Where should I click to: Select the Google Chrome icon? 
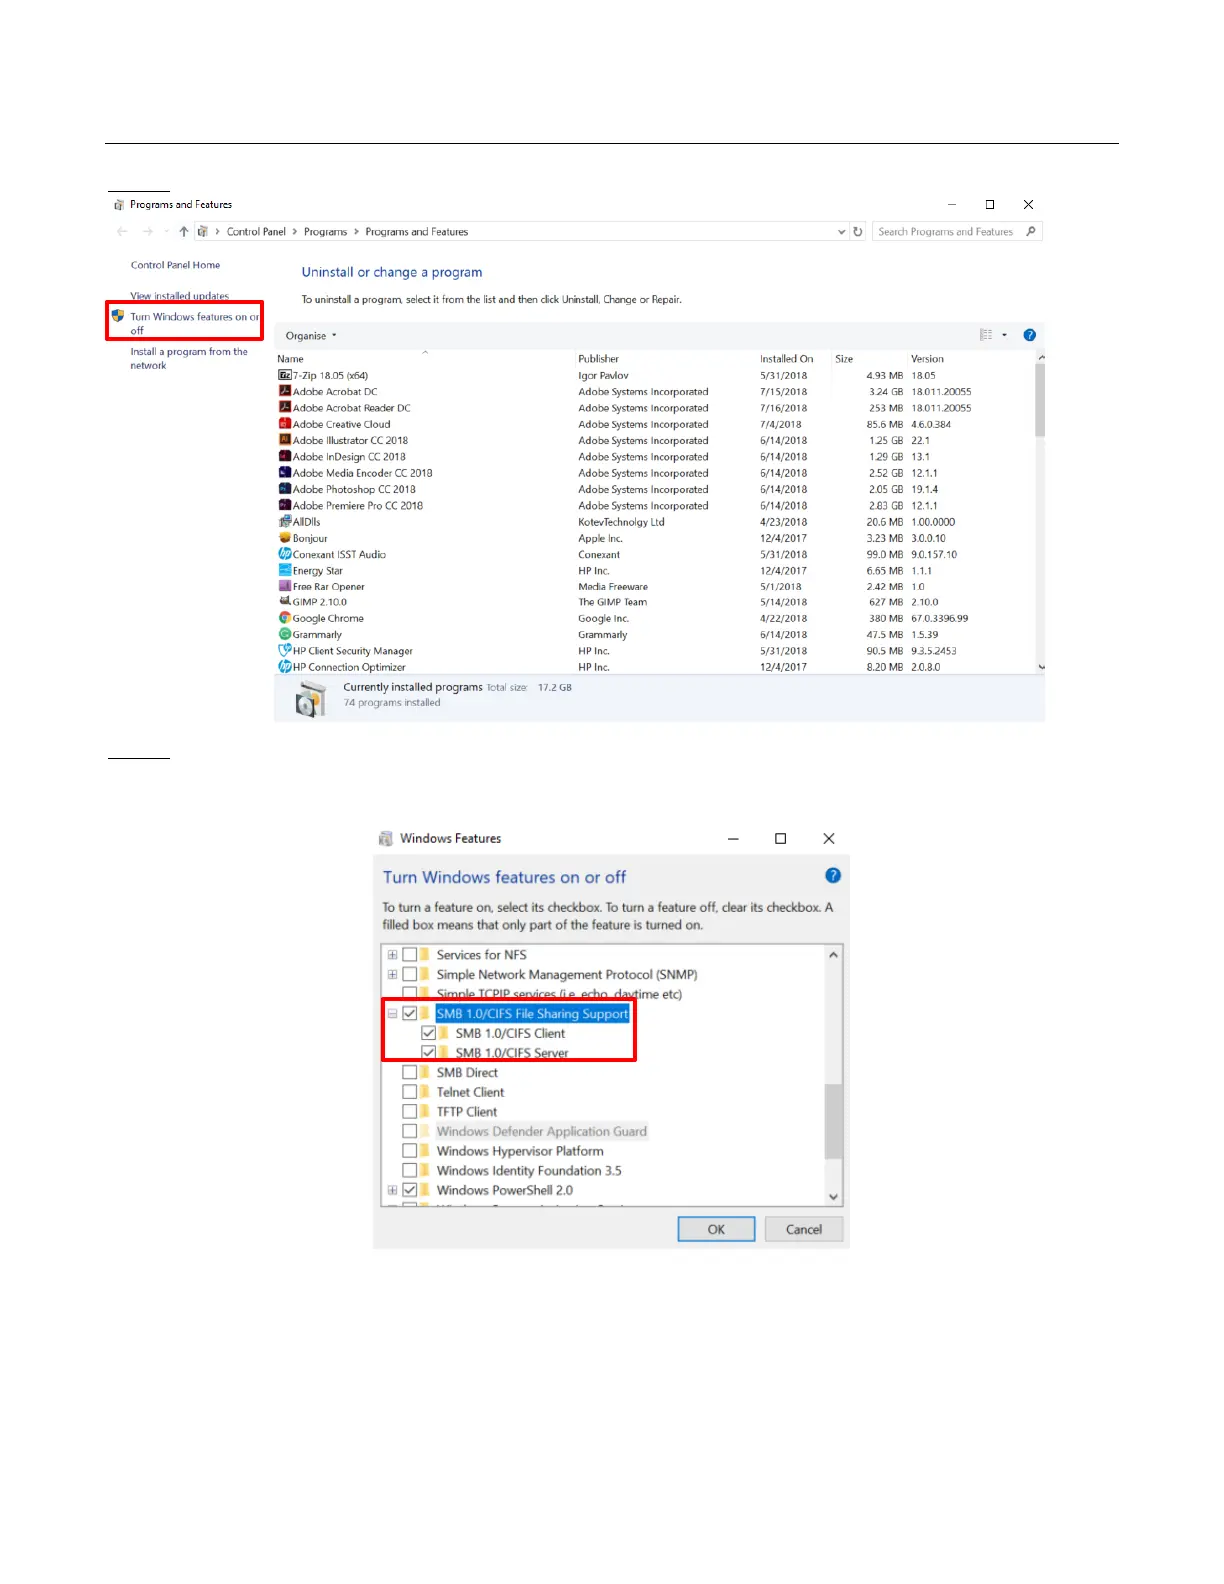[285, 618]
